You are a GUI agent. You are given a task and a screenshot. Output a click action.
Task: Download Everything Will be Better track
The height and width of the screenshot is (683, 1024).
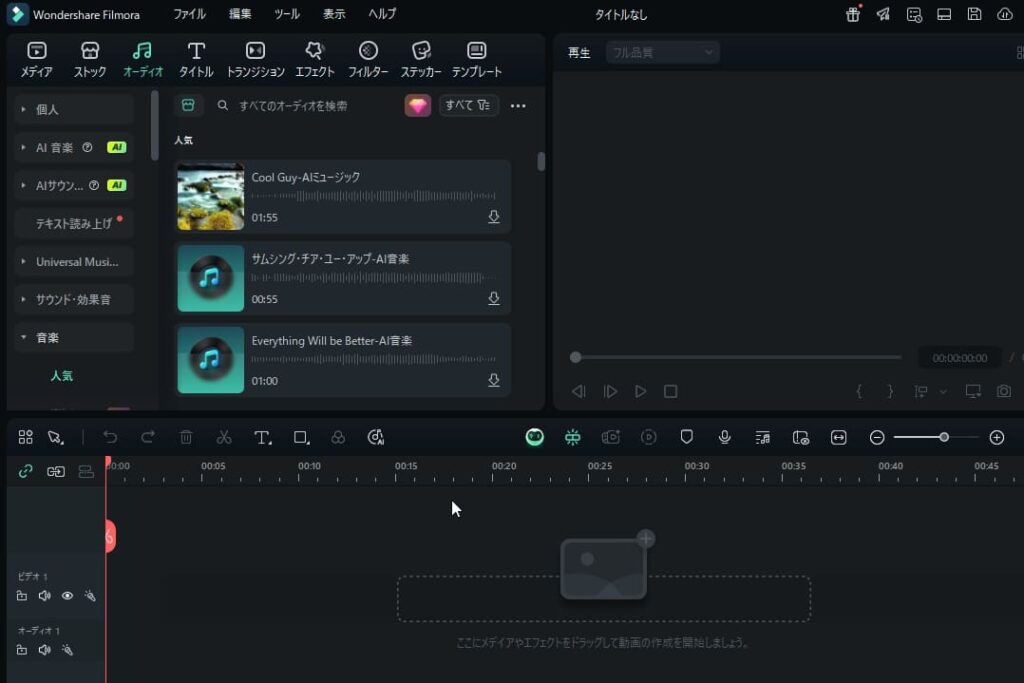[x=494, y=380]
